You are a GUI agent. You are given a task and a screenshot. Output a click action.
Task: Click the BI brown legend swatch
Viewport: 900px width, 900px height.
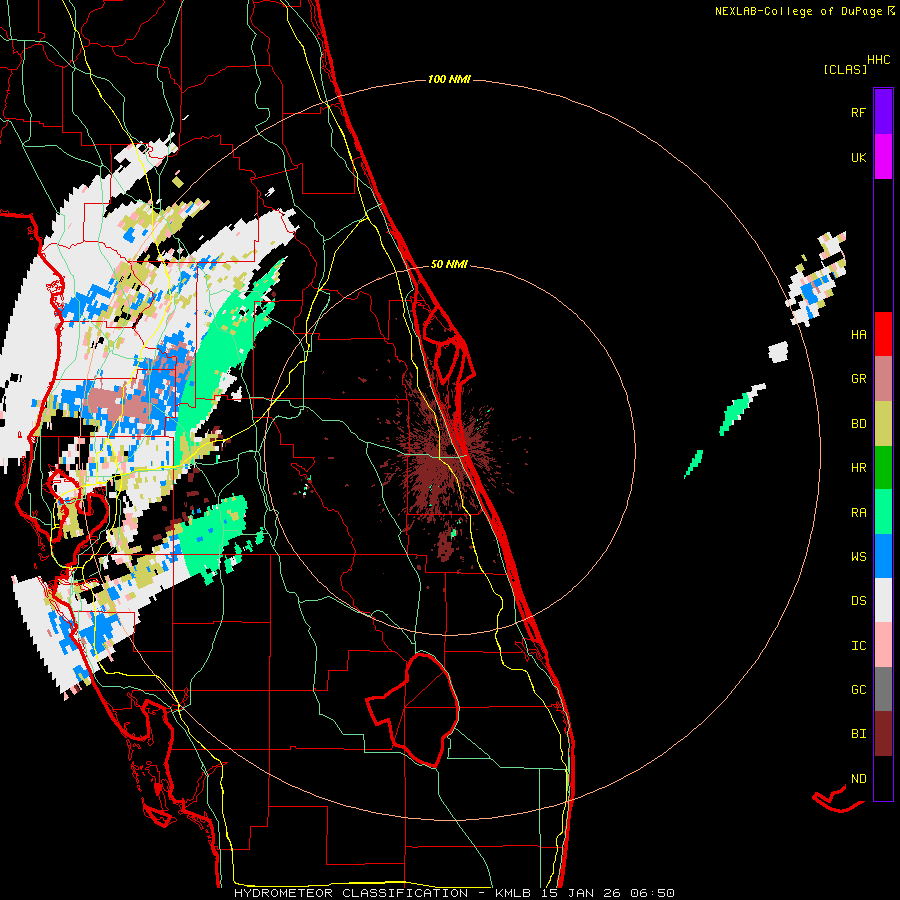click(x=883, y=734)
